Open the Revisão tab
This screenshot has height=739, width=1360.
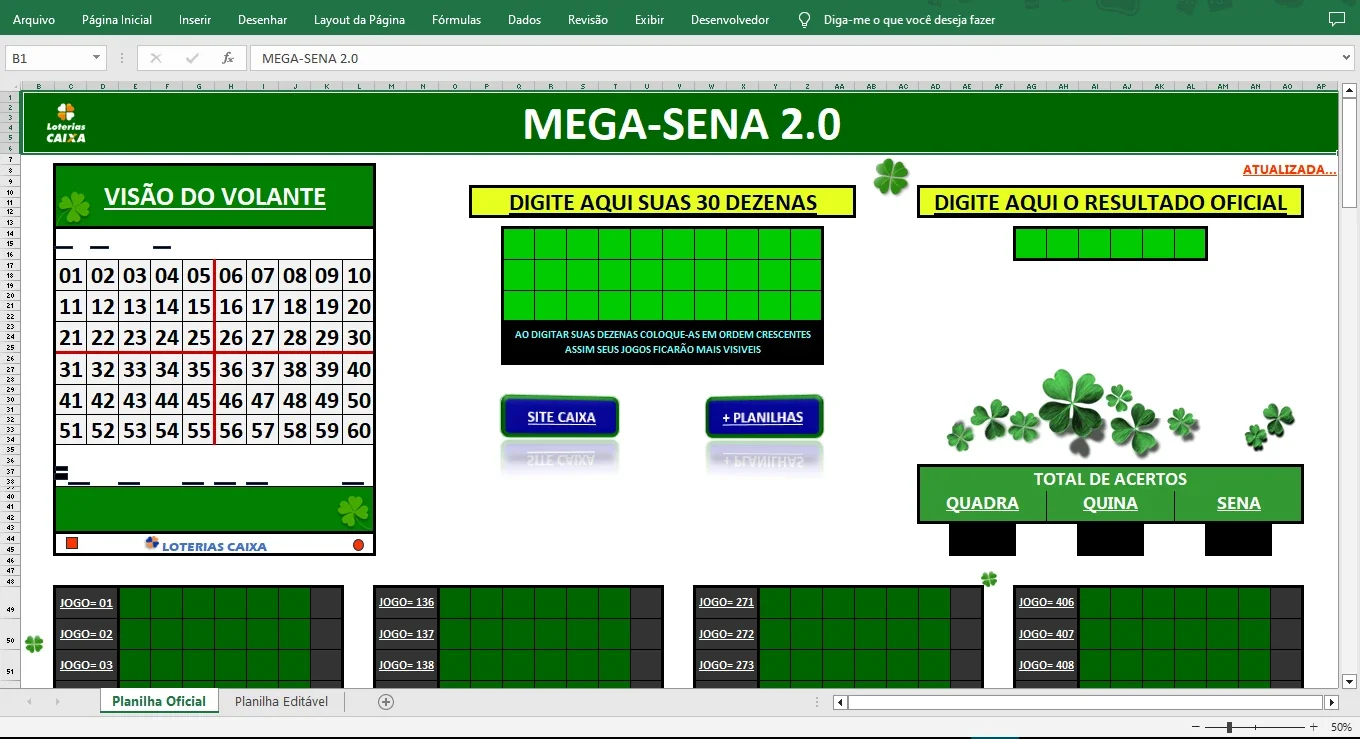point(588,20)
